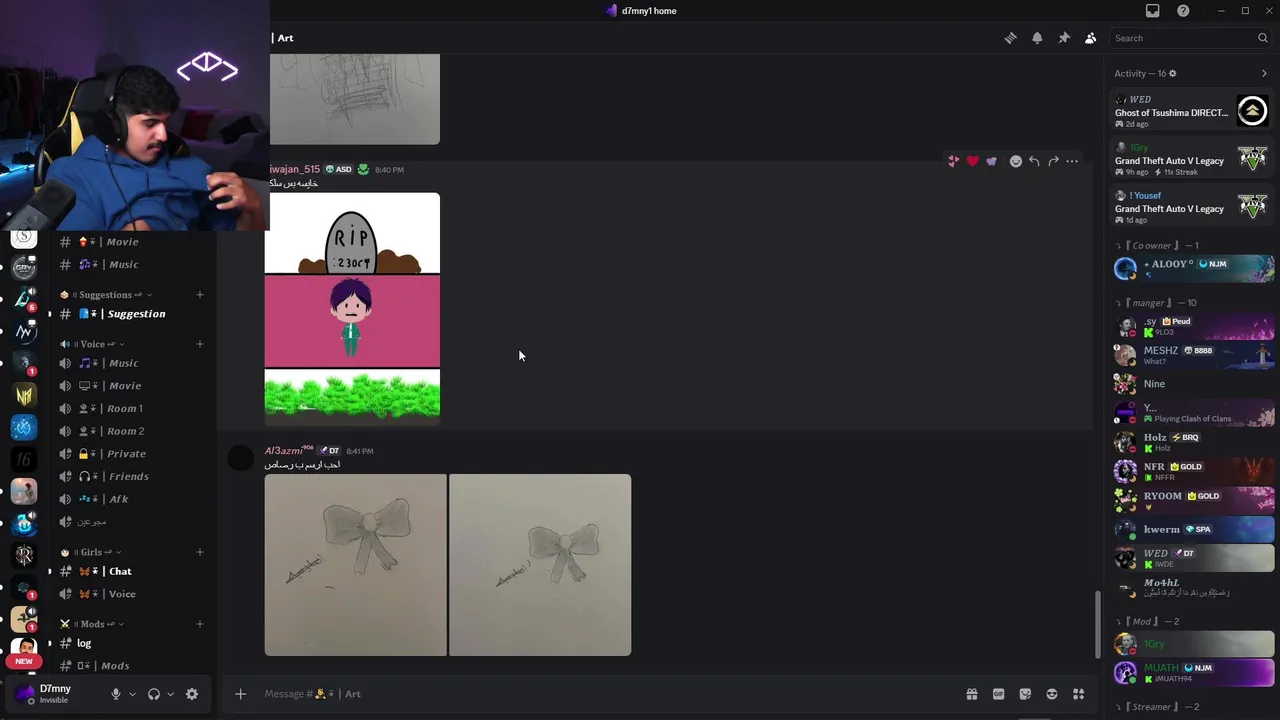Open the Music text channel
Screen dimensions: 1280x720
point(131,265)
